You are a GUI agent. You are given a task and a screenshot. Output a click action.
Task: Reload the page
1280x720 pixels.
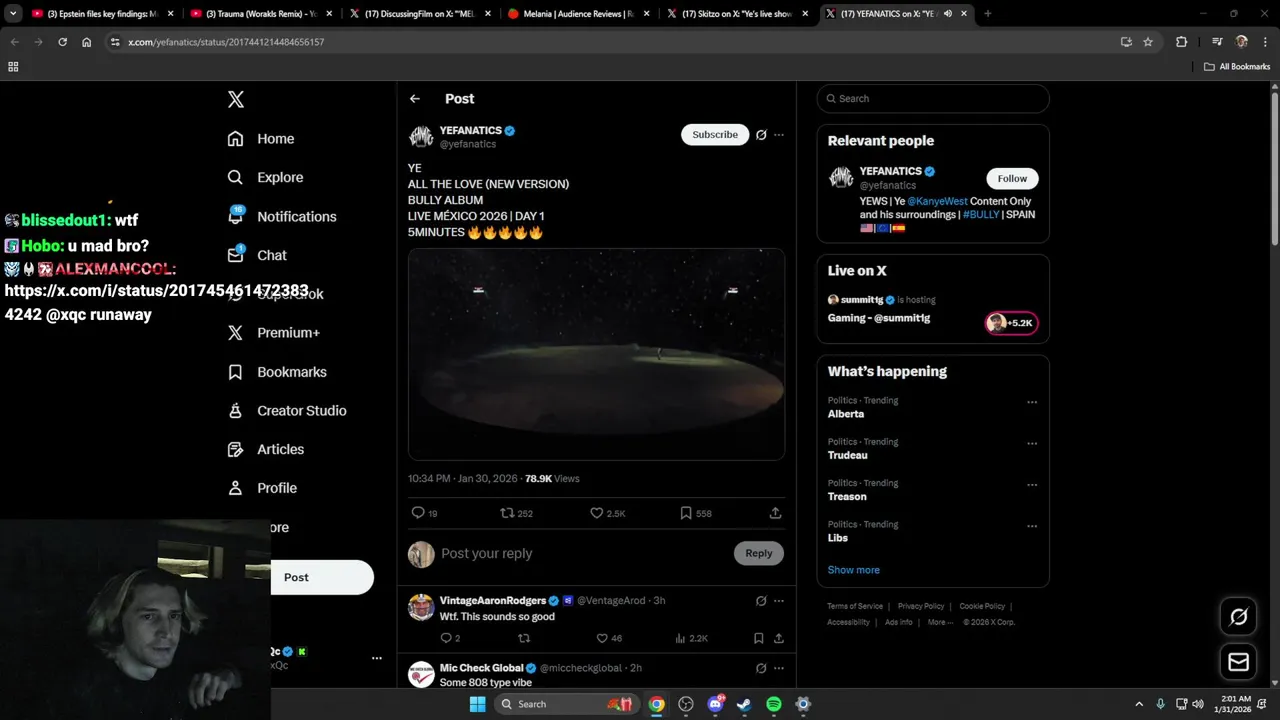pyautogui.click(x=62, y=42)
